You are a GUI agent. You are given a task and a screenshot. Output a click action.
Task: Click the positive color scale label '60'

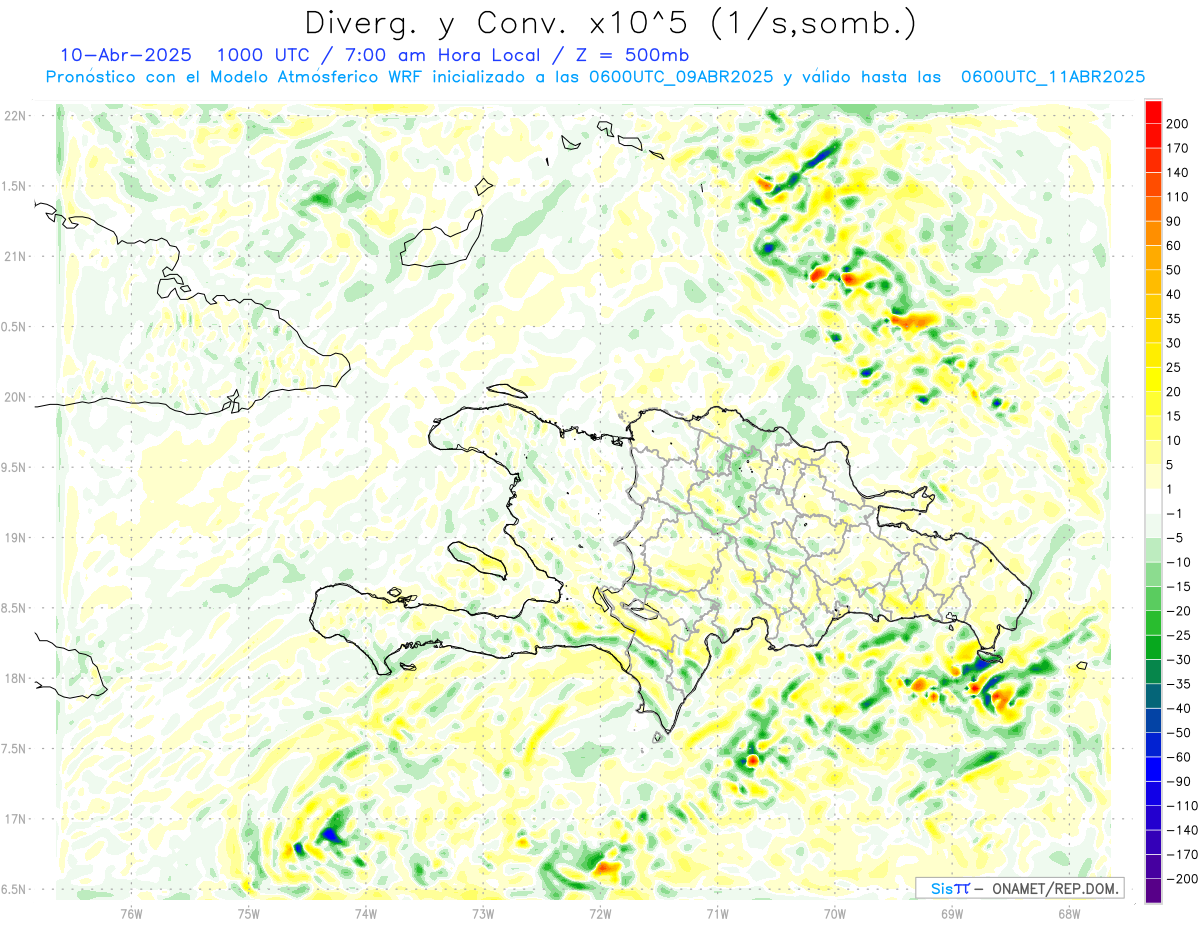1174,245
